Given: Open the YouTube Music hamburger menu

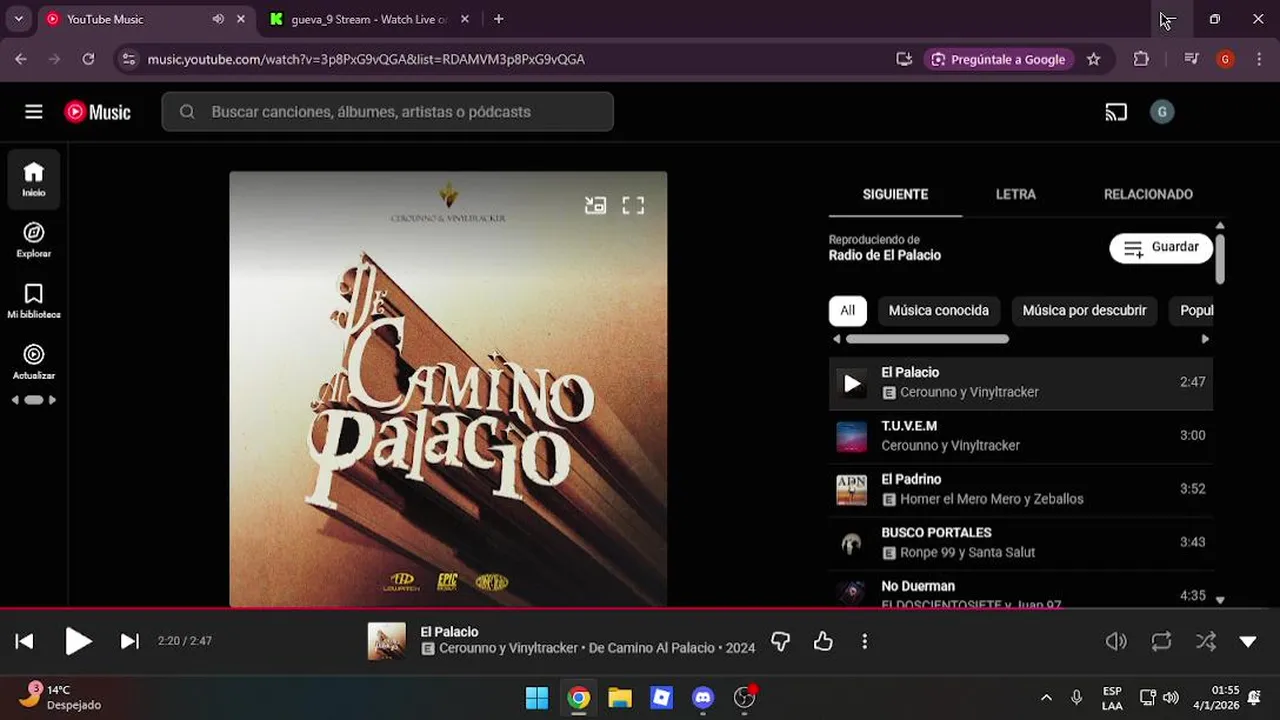Looking at the screenshot, I should [x=34, y=112].
